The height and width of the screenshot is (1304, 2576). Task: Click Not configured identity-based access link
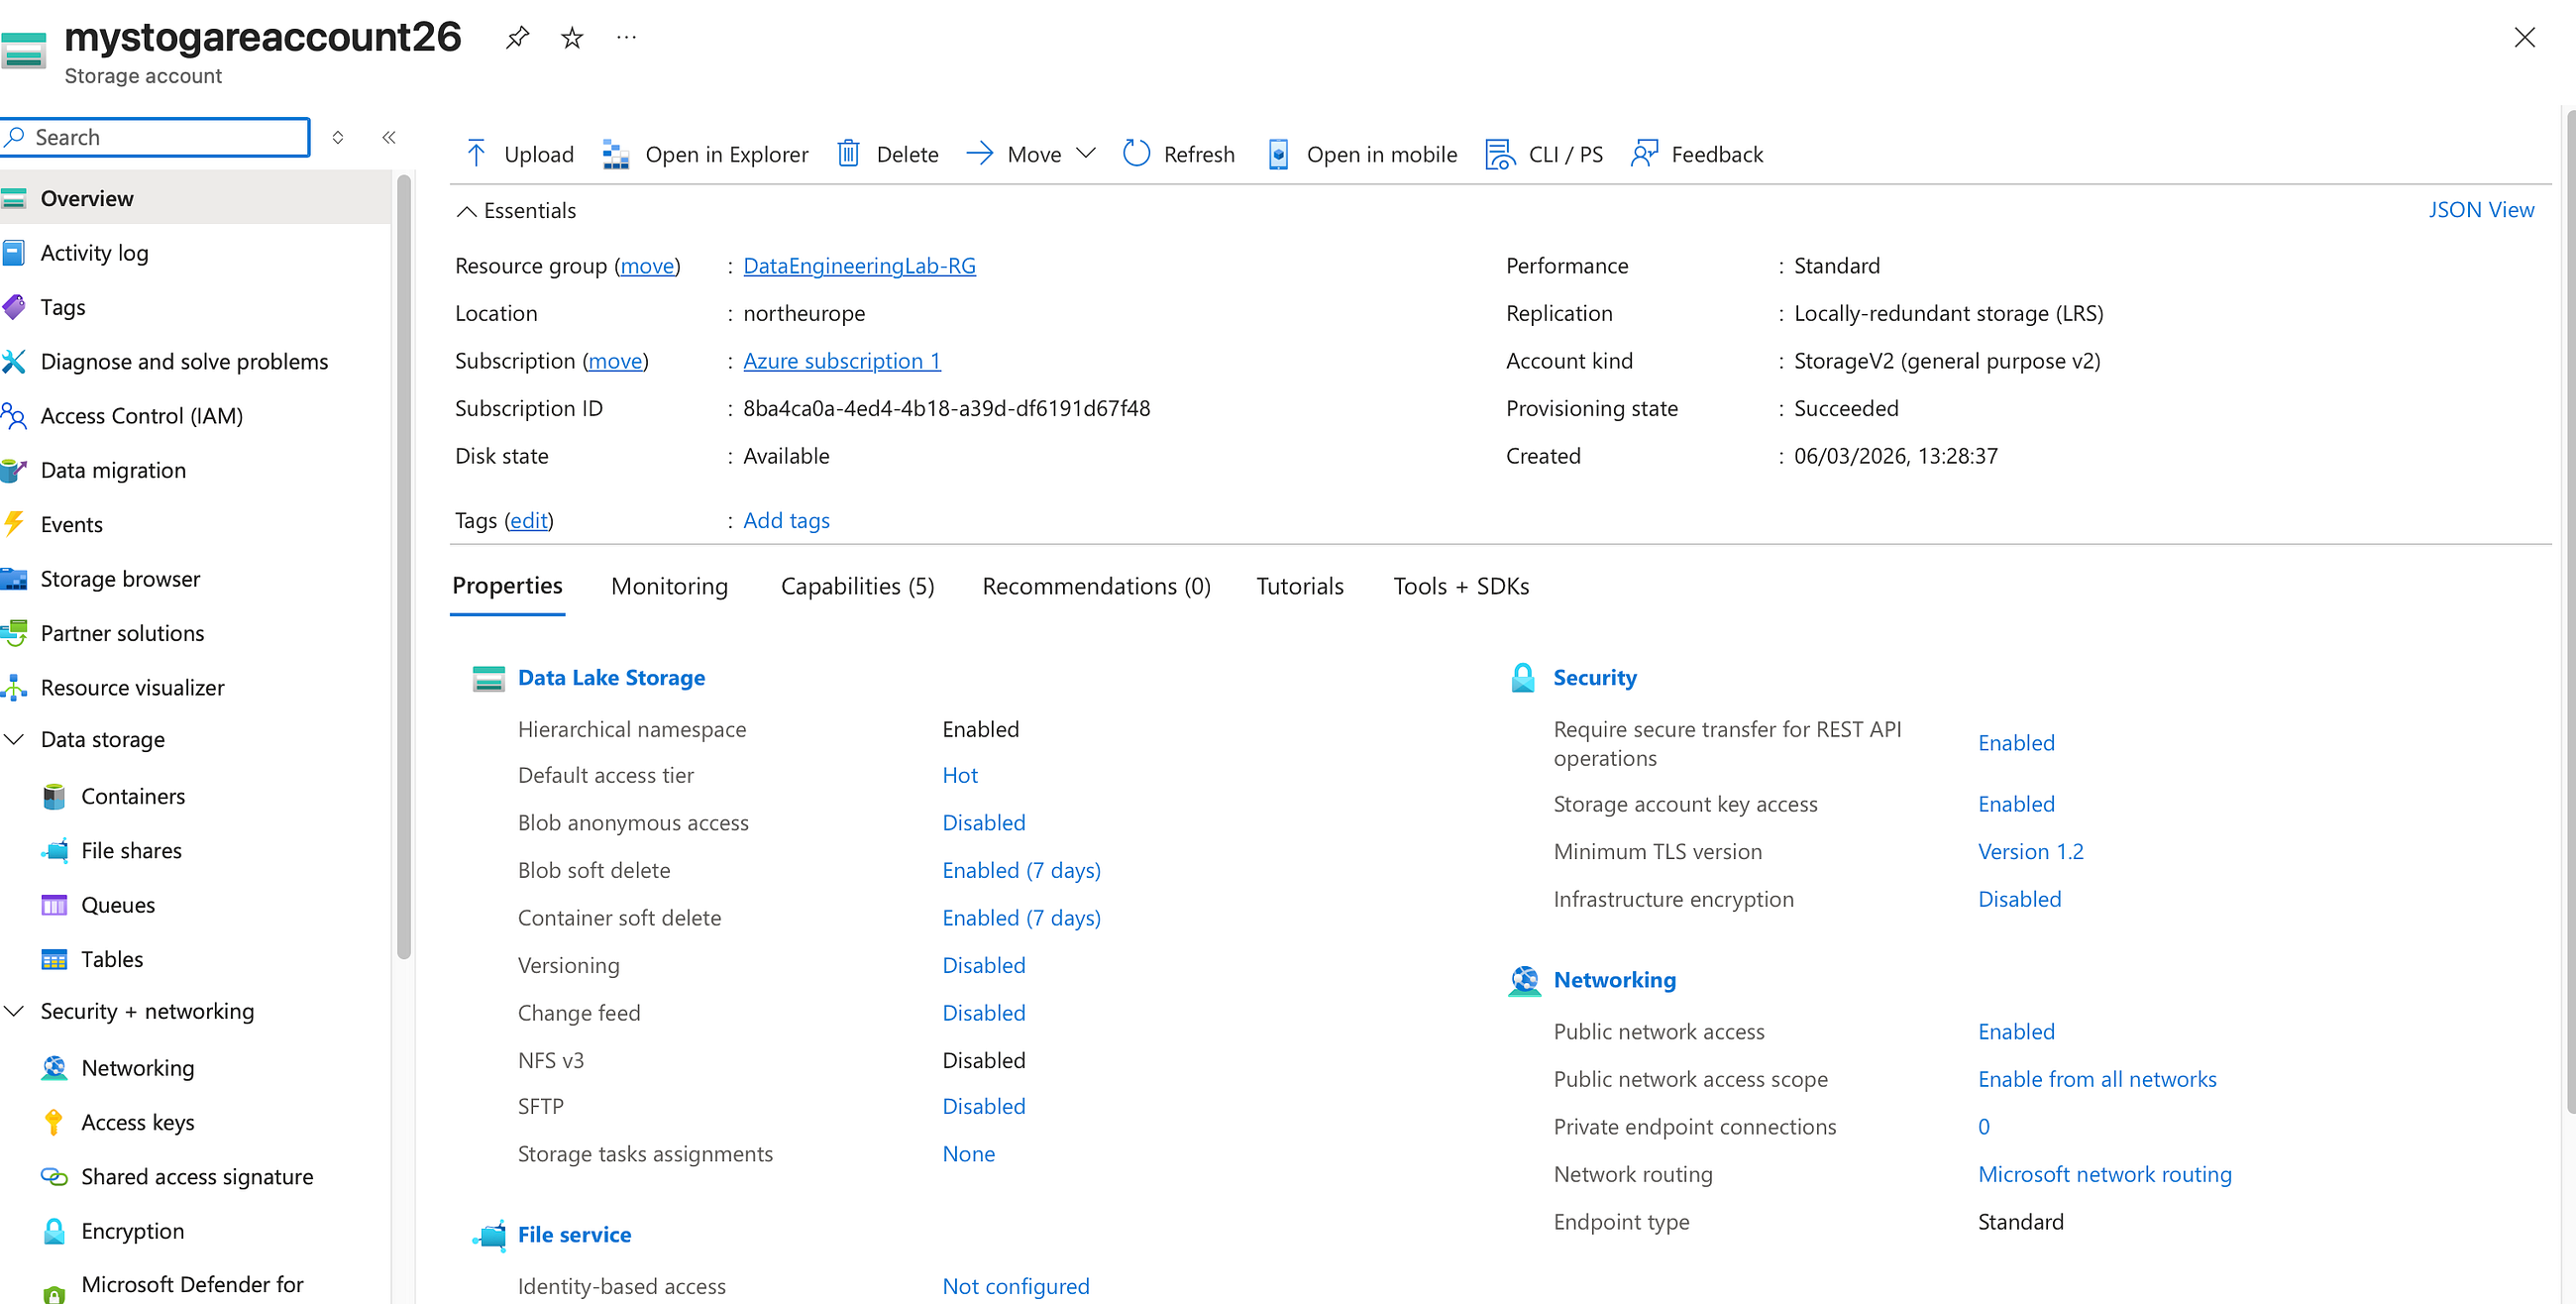pos(1015,1287)
